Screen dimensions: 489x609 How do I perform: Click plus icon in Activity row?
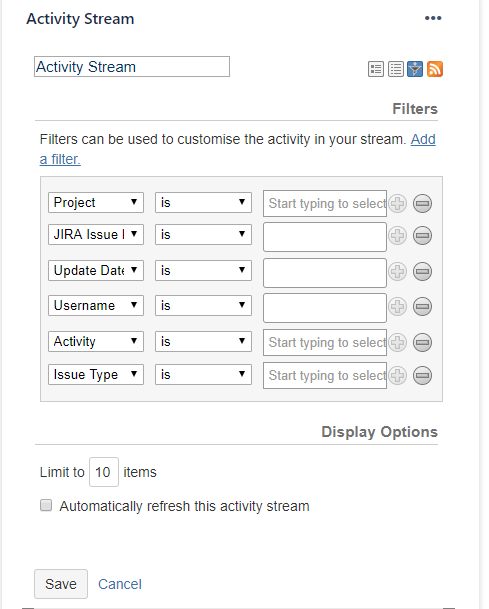tap(397, 343)
